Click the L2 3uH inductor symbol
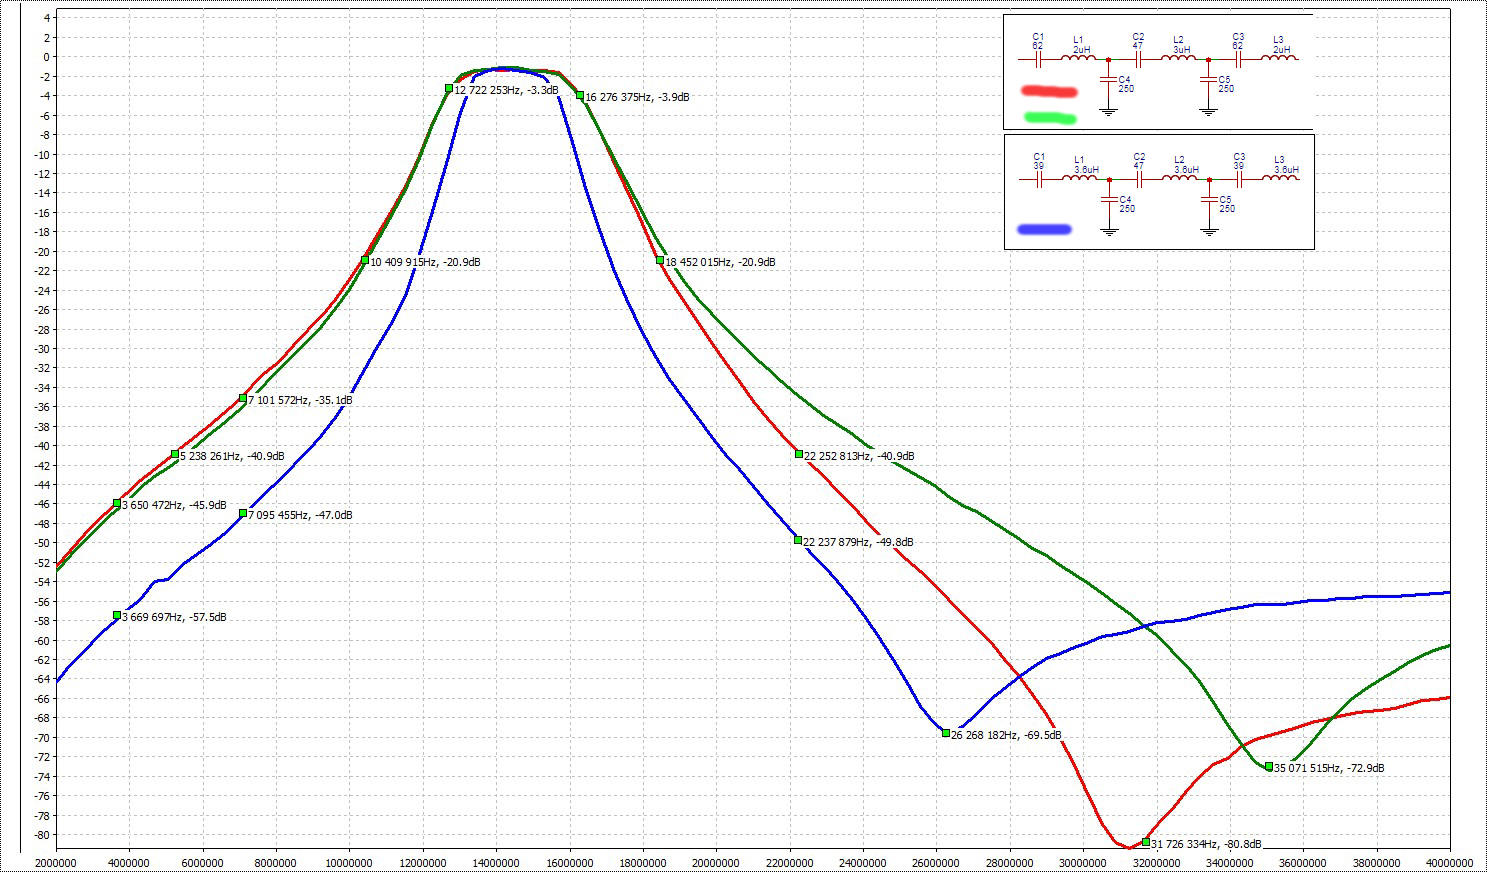 (1179, 59)
